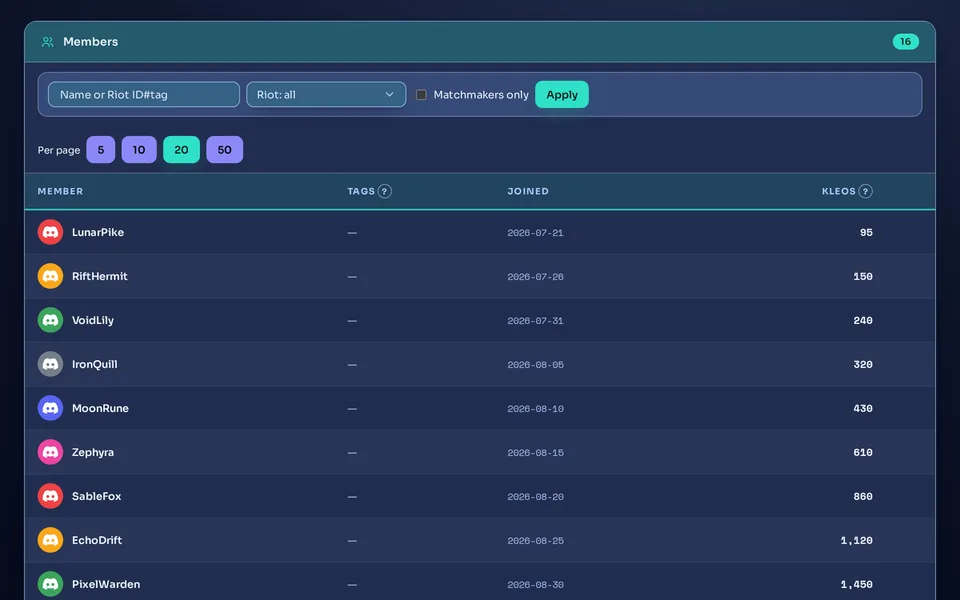
Task: Open the Tags help question mark icon
Action: pos(384,191)
